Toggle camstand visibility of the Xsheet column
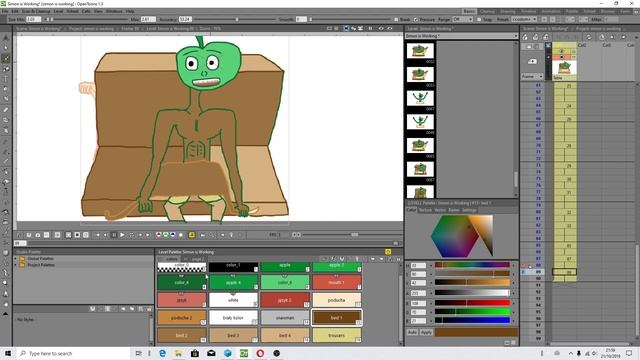 (562, 57)
